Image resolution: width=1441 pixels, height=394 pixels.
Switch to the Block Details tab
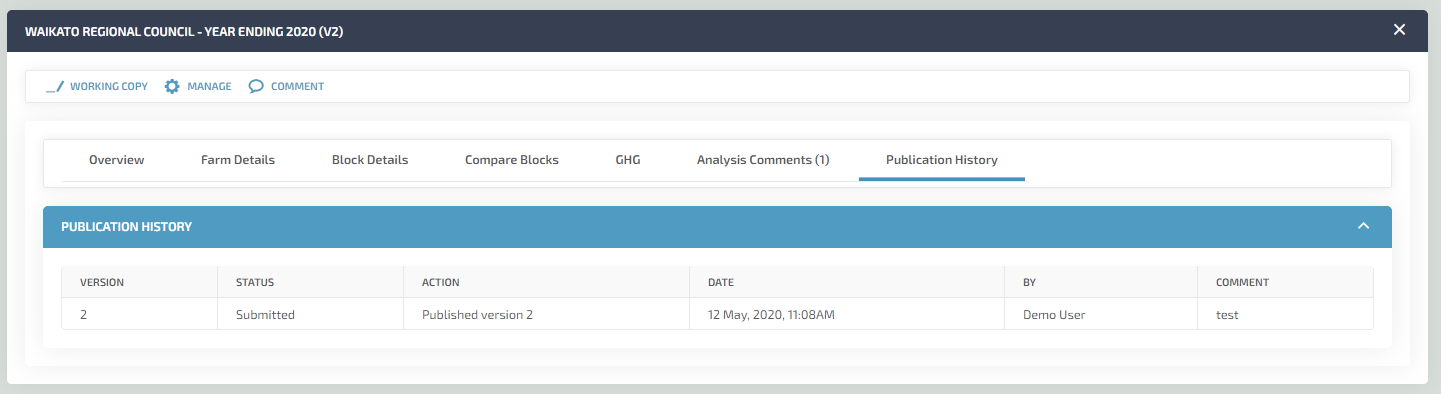[x=370, y=160]
